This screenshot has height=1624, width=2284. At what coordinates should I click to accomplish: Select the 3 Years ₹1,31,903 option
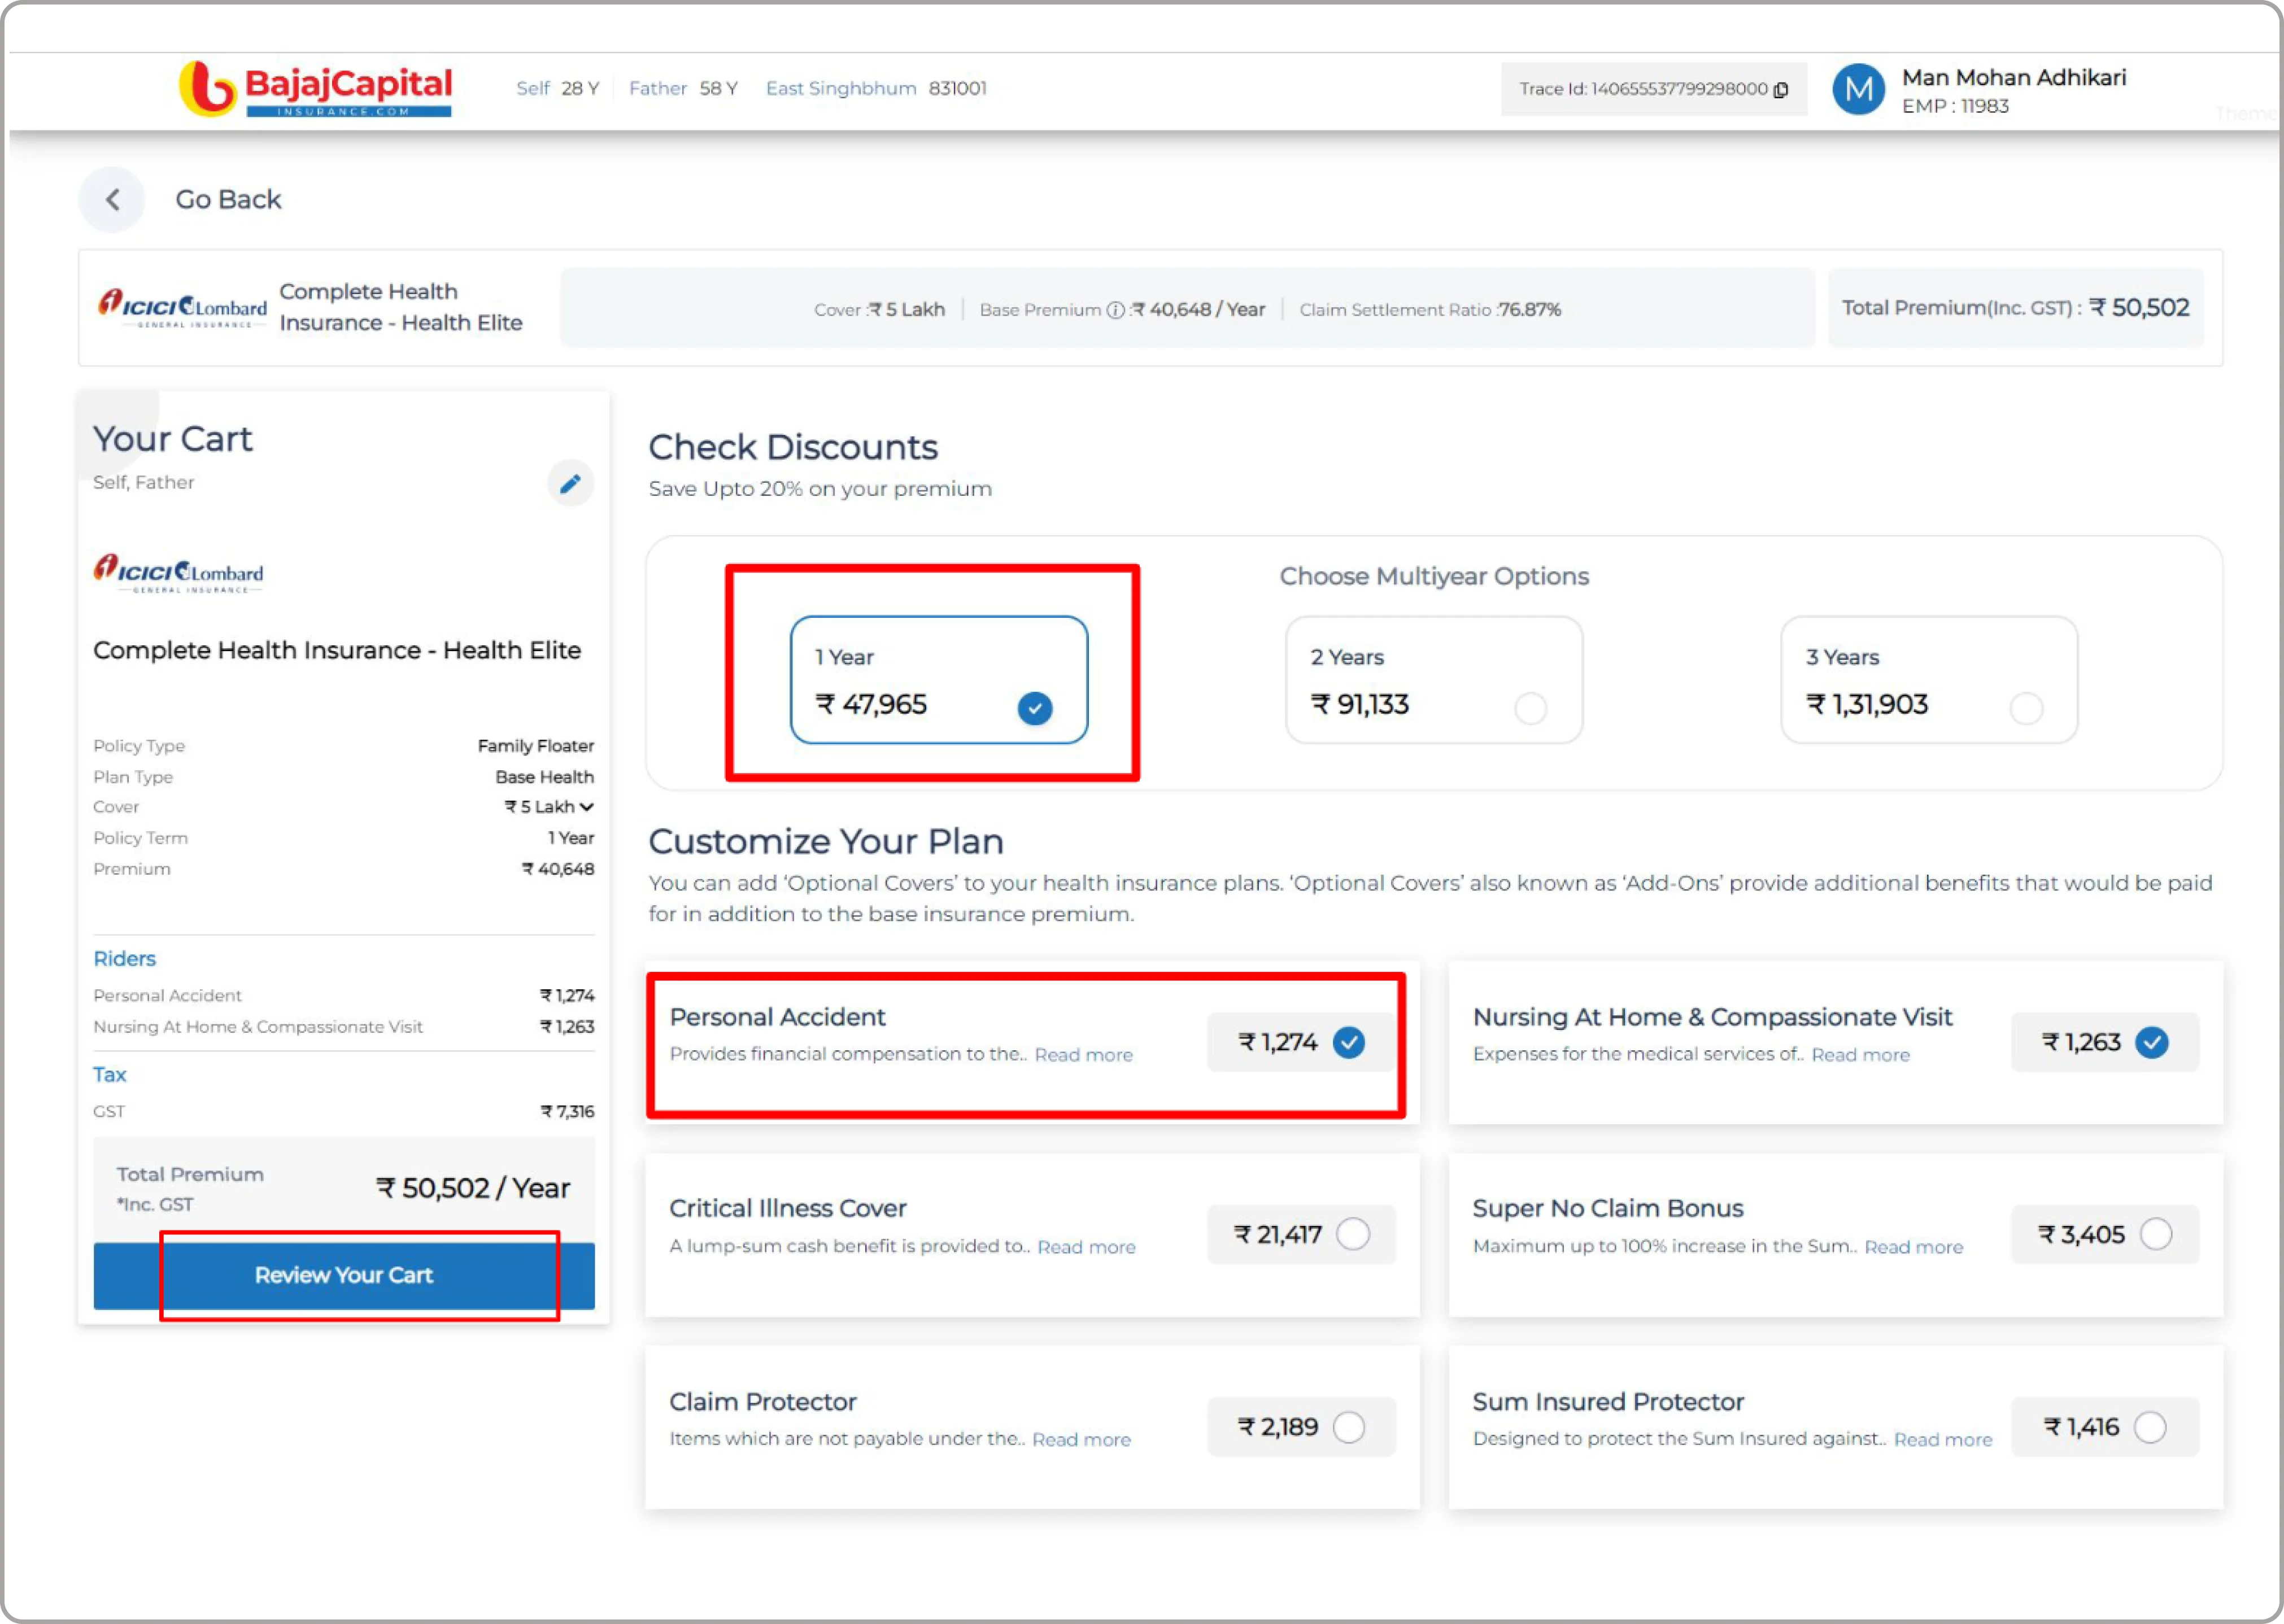(1928, 680)
